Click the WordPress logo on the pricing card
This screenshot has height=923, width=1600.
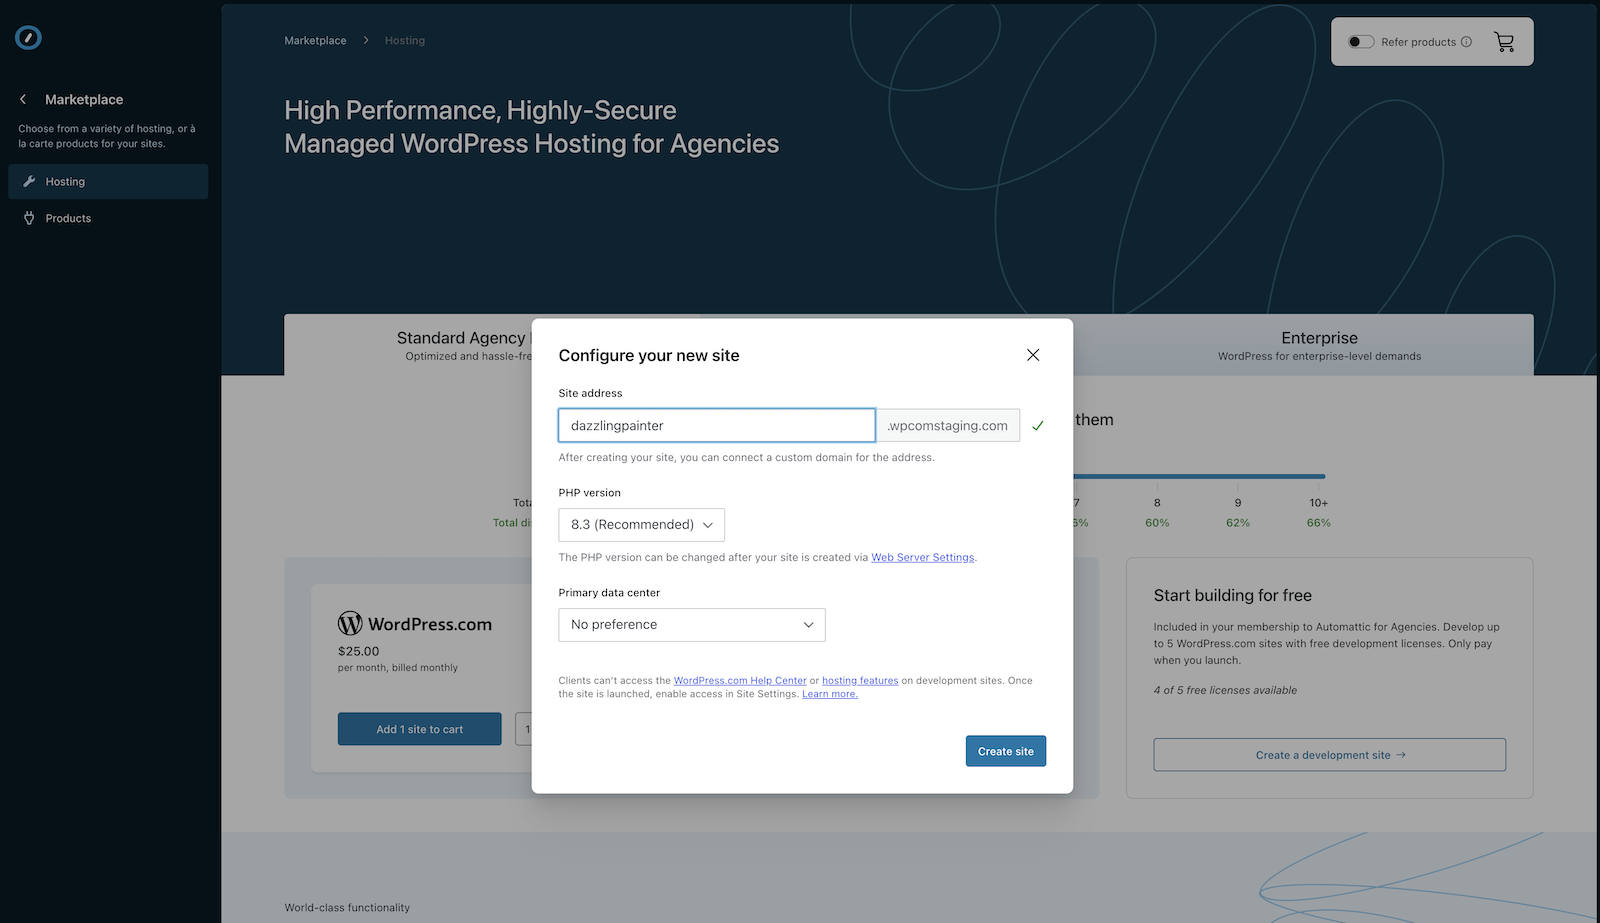point(349,622)
